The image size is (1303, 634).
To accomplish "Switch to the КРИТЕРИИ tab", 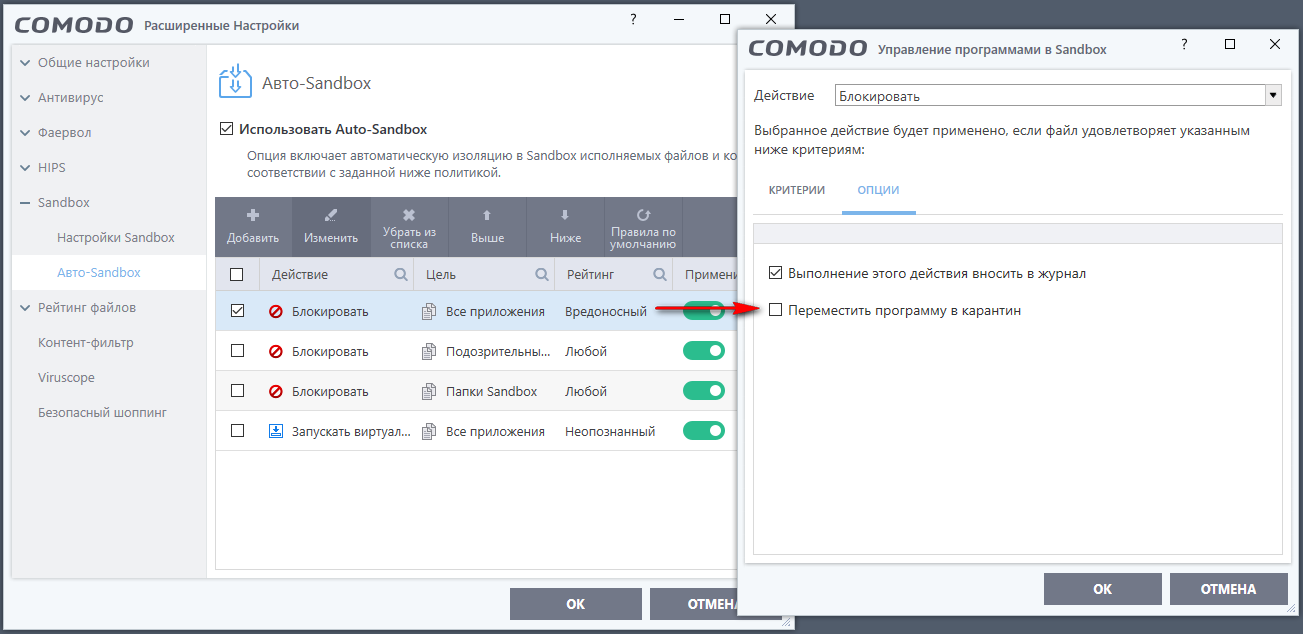I will pyautogui.click(x=797, y=190).
